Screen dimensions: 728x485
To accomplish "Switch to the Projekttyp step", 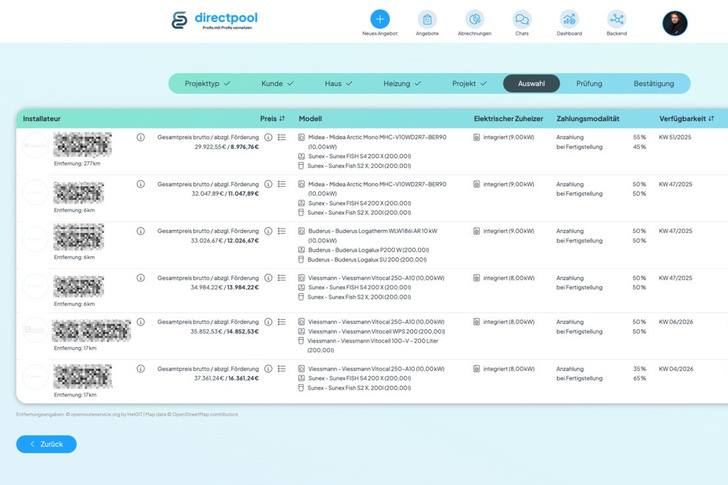I will coord(207,84).
